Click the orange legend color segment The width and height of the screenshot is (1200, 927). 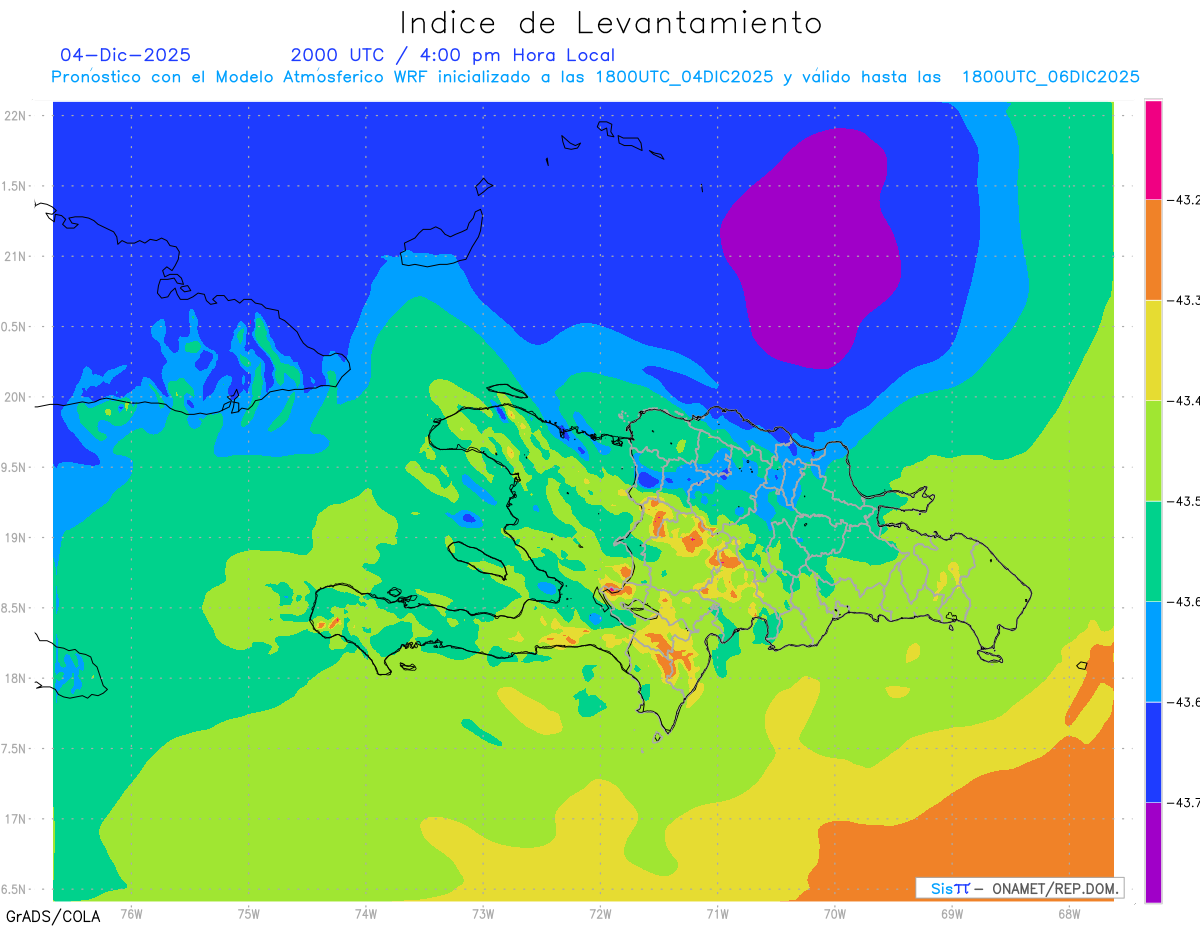pos(1153,249)
